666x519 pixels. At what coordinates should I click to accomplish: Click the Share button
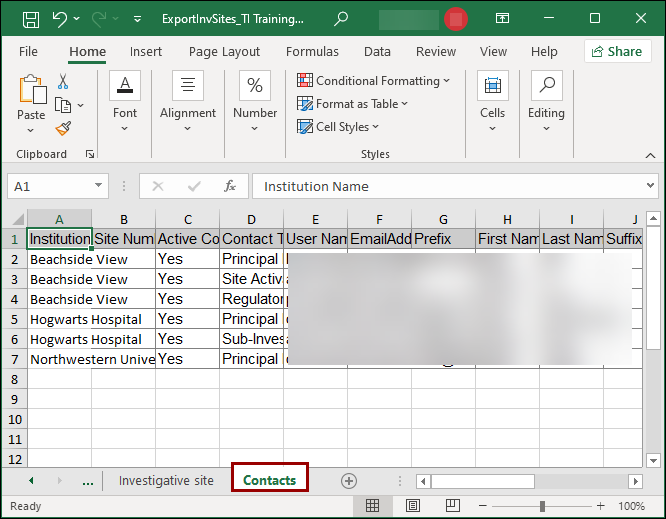(617, 52)
